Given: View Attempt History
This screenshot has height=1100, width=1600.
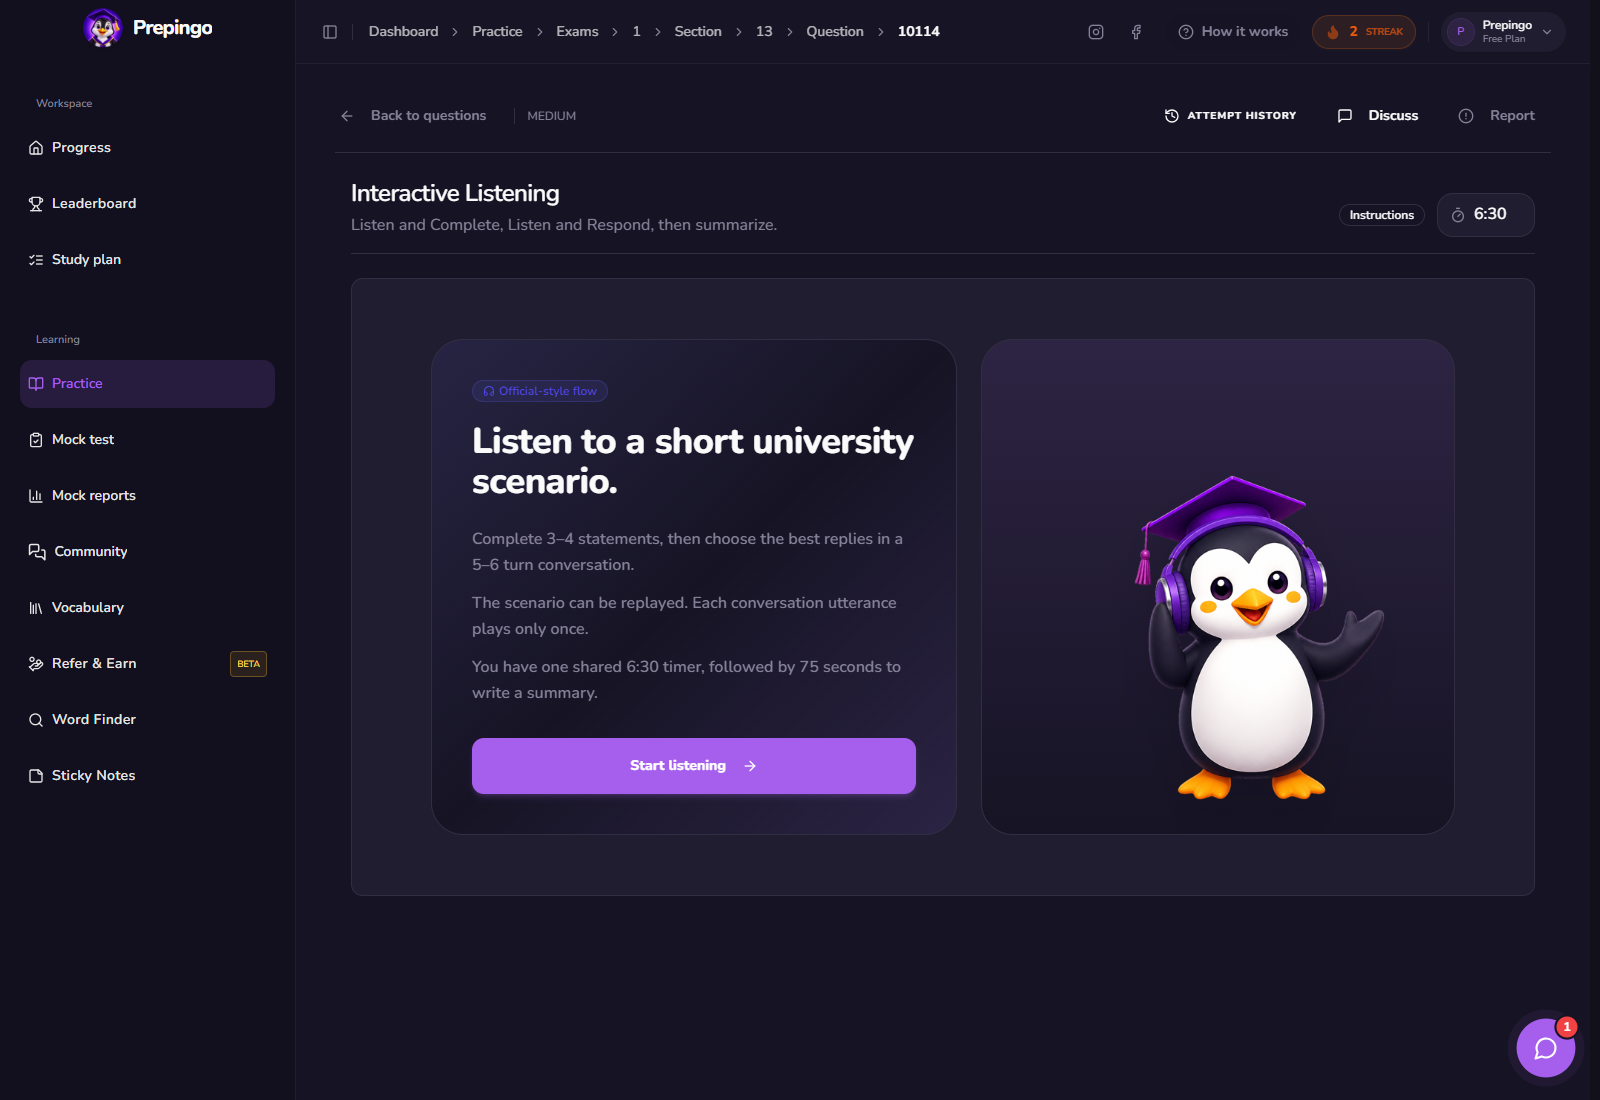Looking at the screenshot, I should pos(1230,116).
